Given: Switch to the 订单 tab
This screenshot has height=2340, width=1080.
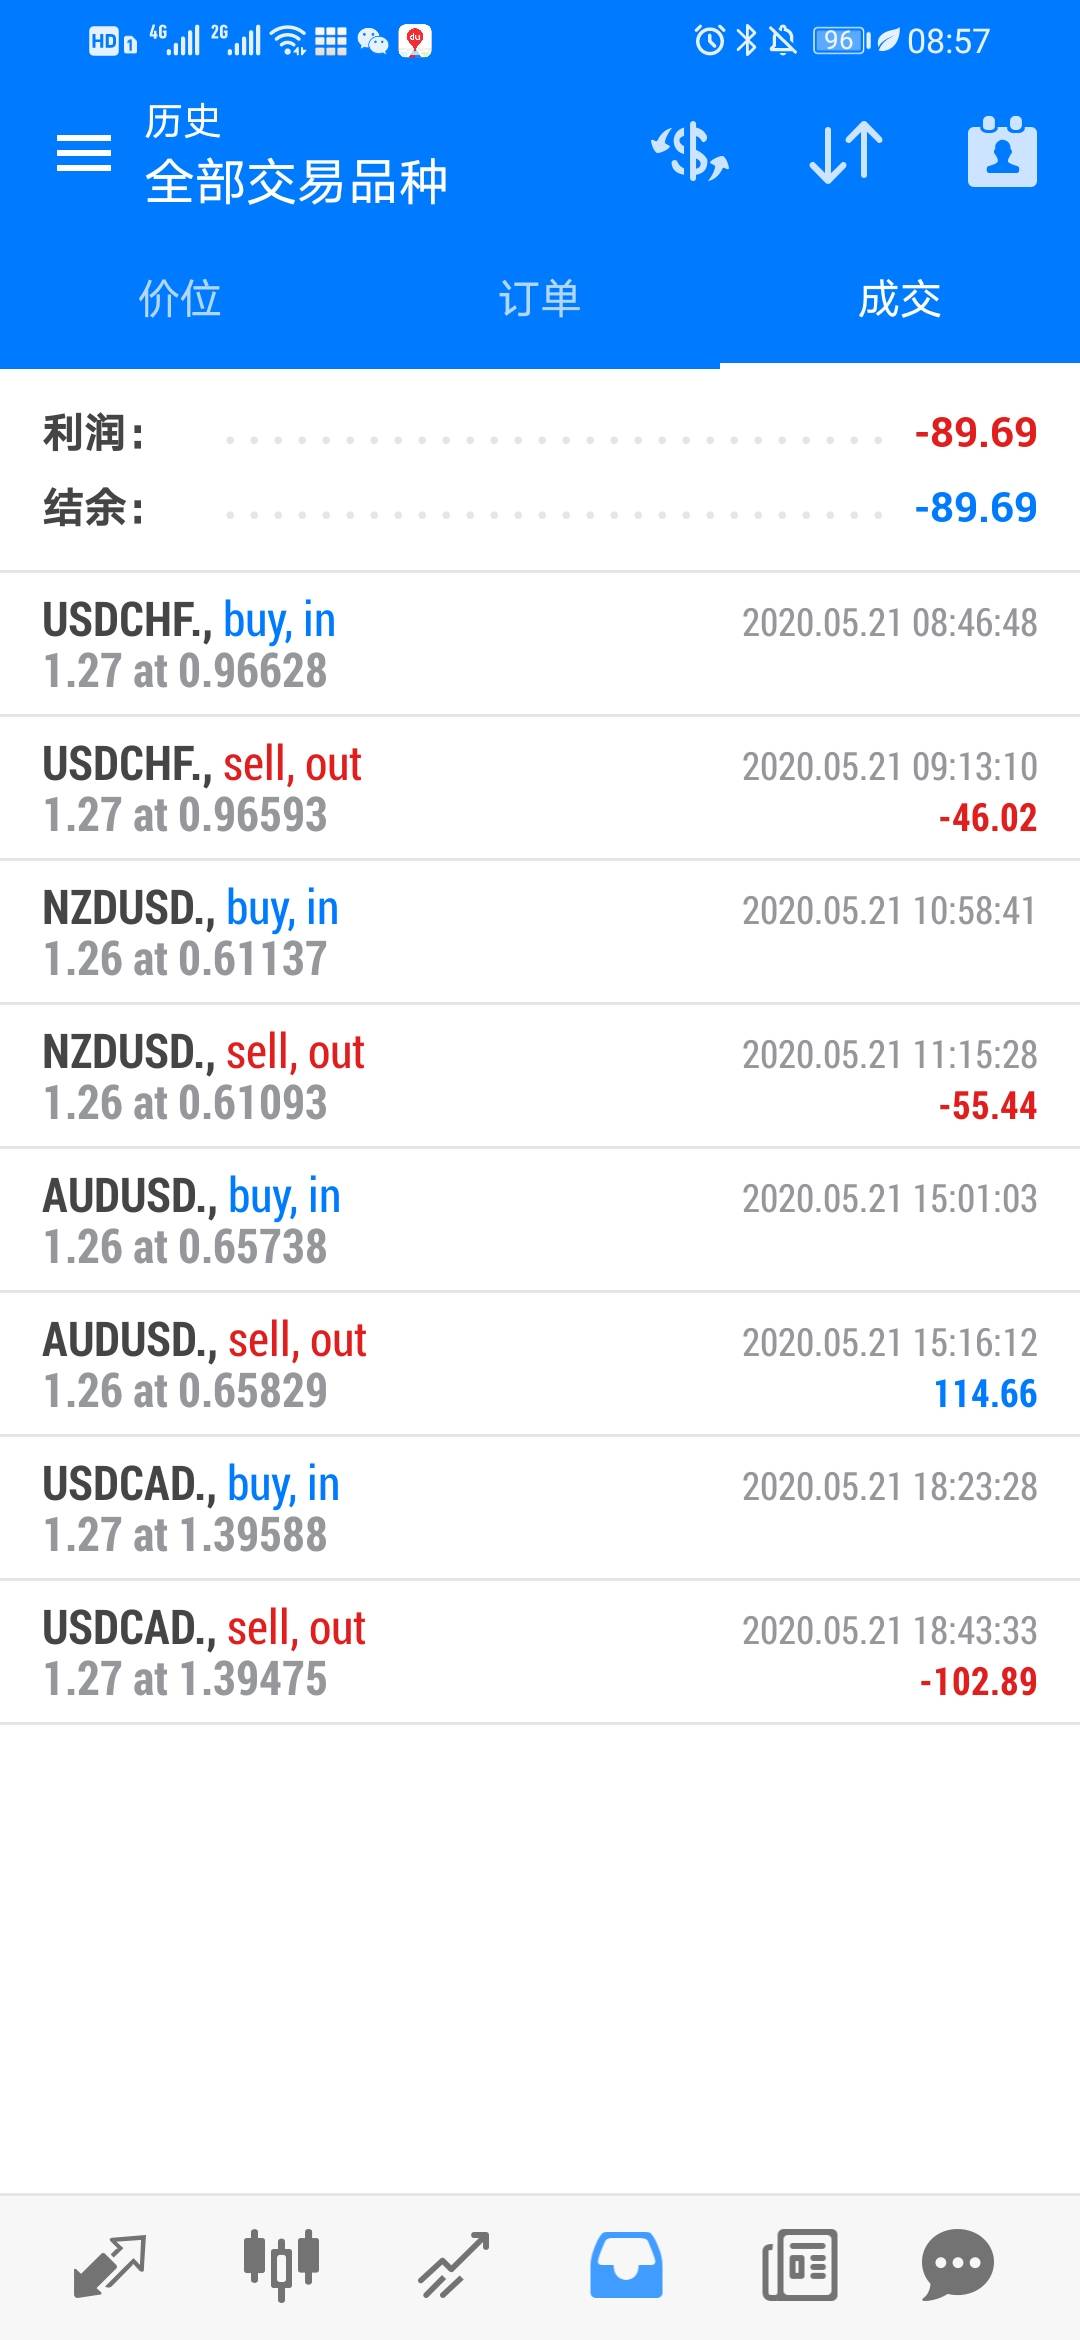Looking at the screenshot, I should [x=540, y=299].
